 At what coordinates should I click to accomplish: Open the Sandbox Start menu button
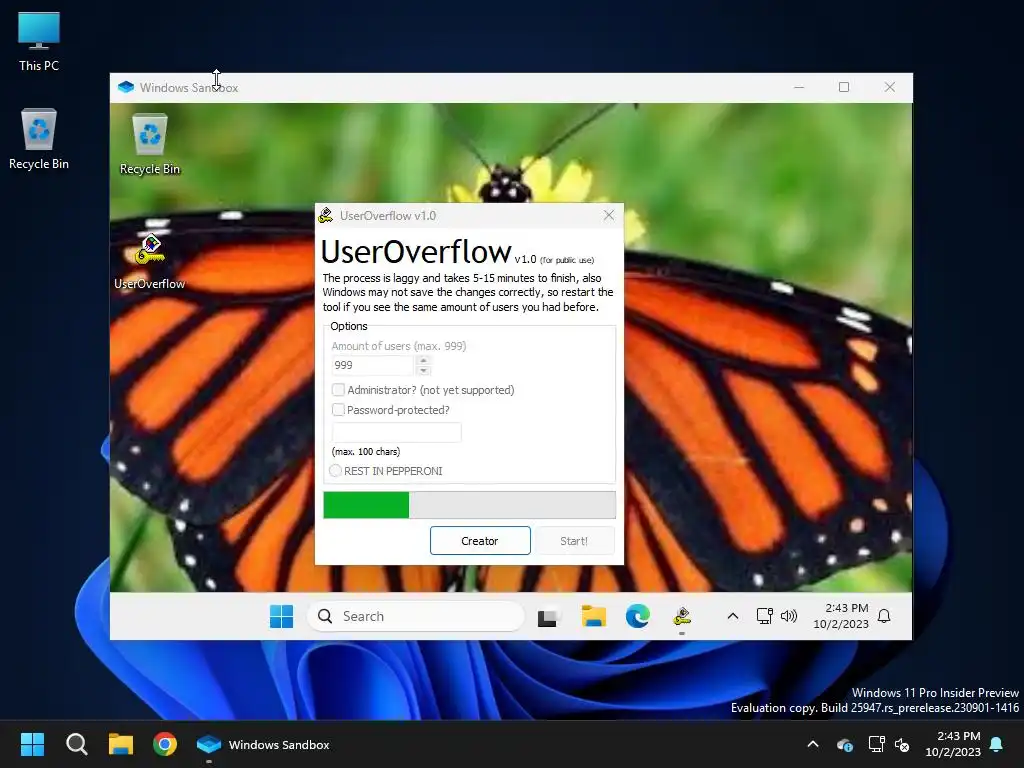281,616
